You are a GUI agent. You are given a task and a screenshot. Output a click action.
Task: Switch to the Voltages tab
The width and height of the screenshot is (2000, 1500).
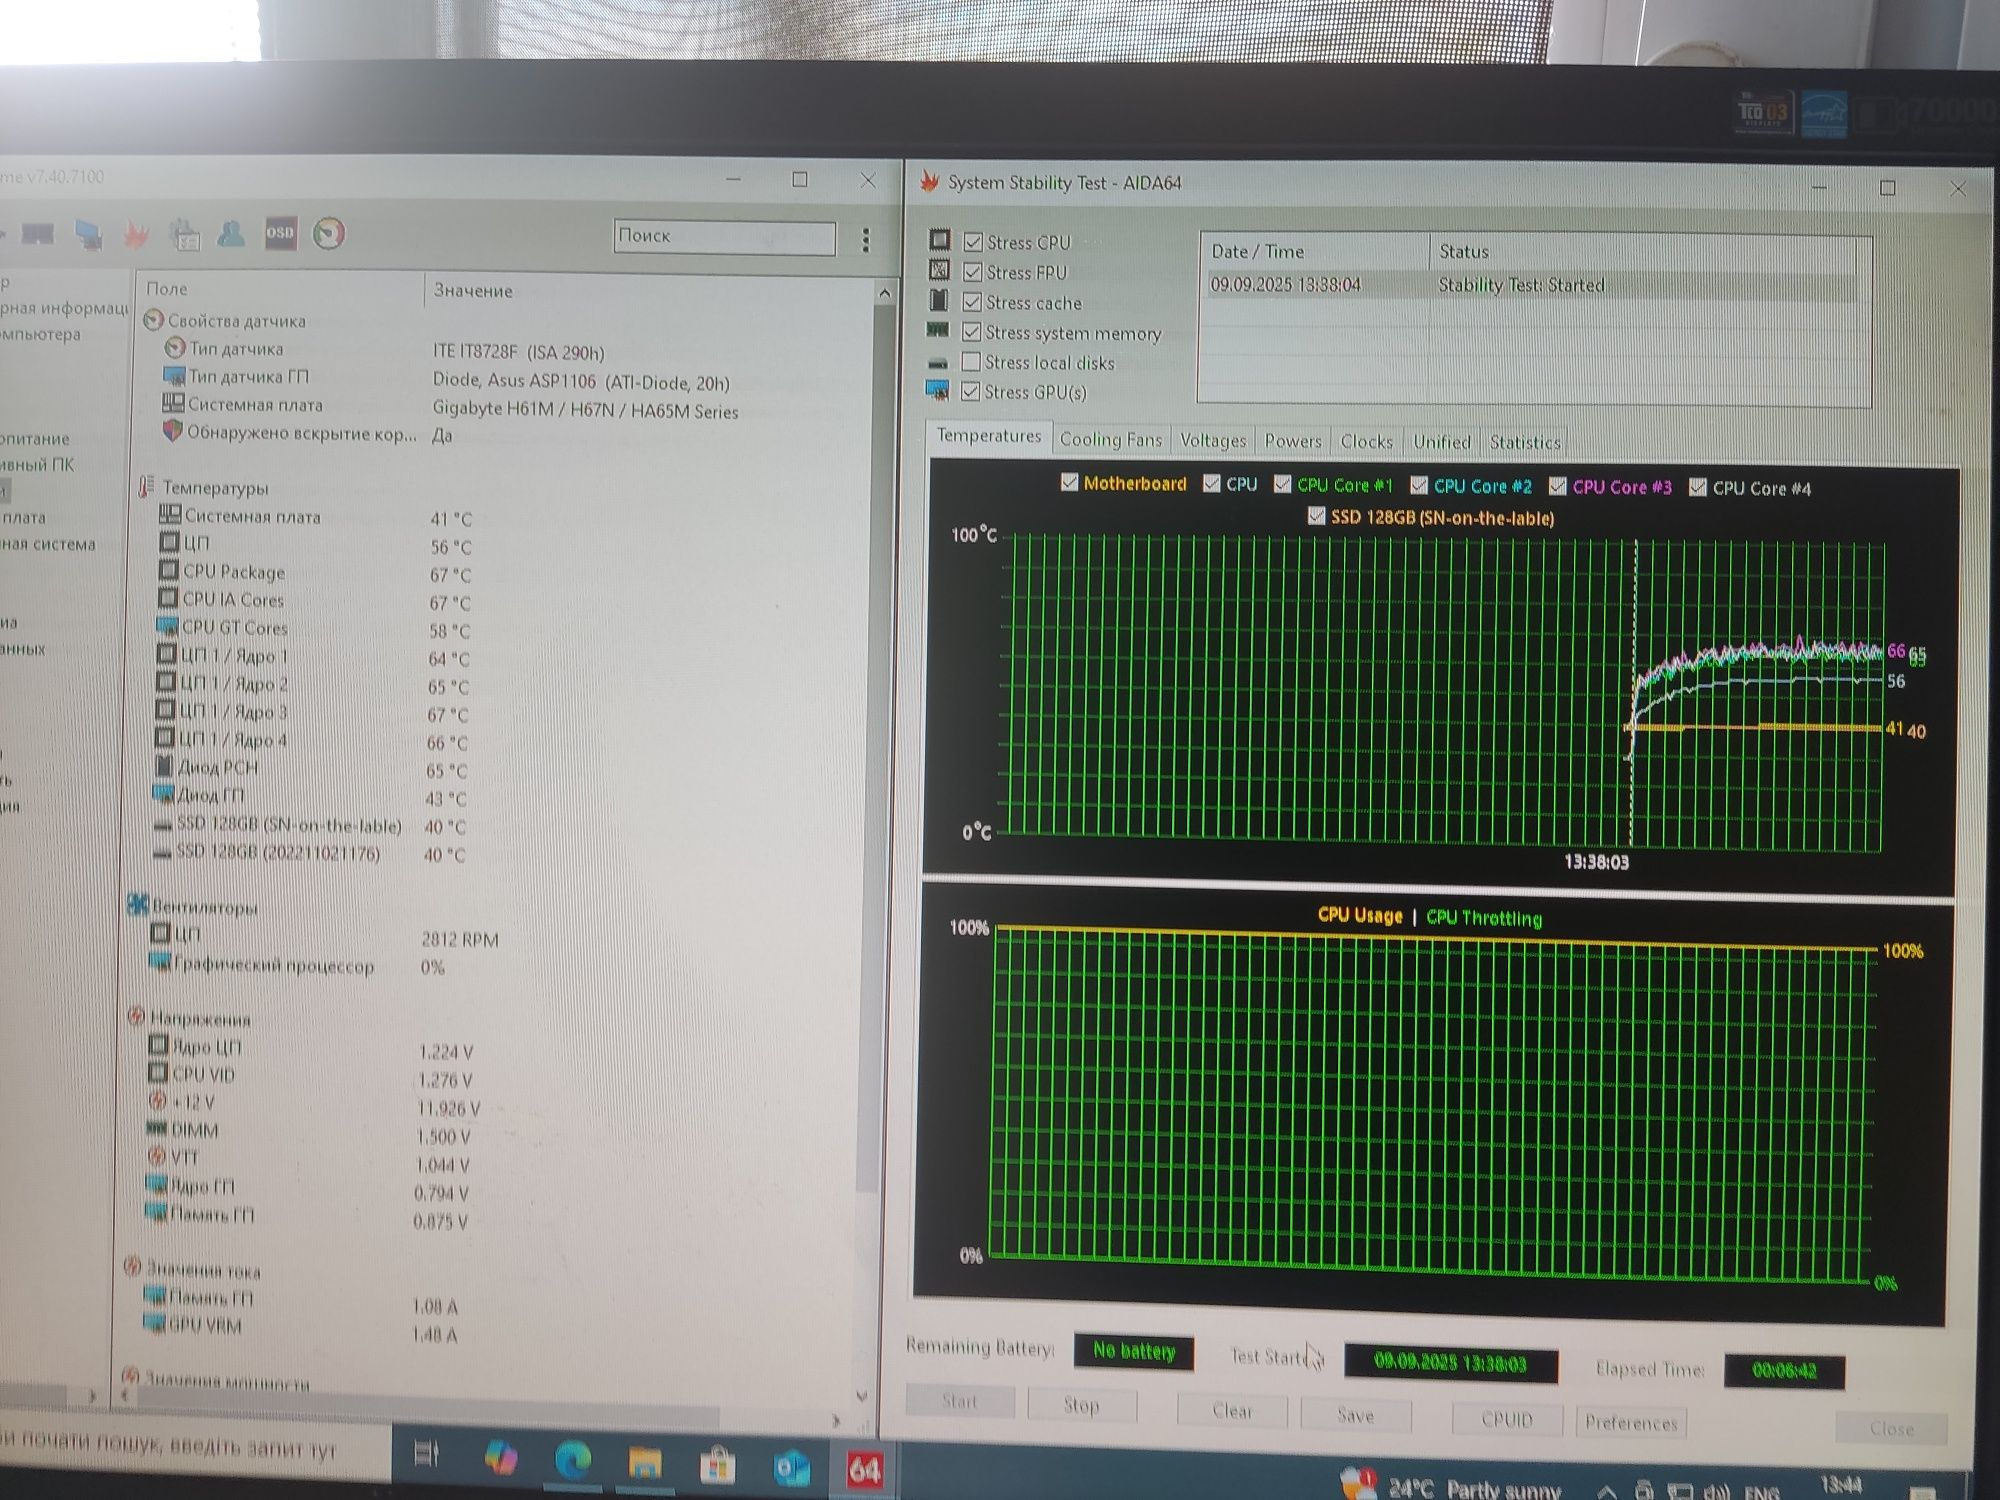click(x=1213, y=440)
